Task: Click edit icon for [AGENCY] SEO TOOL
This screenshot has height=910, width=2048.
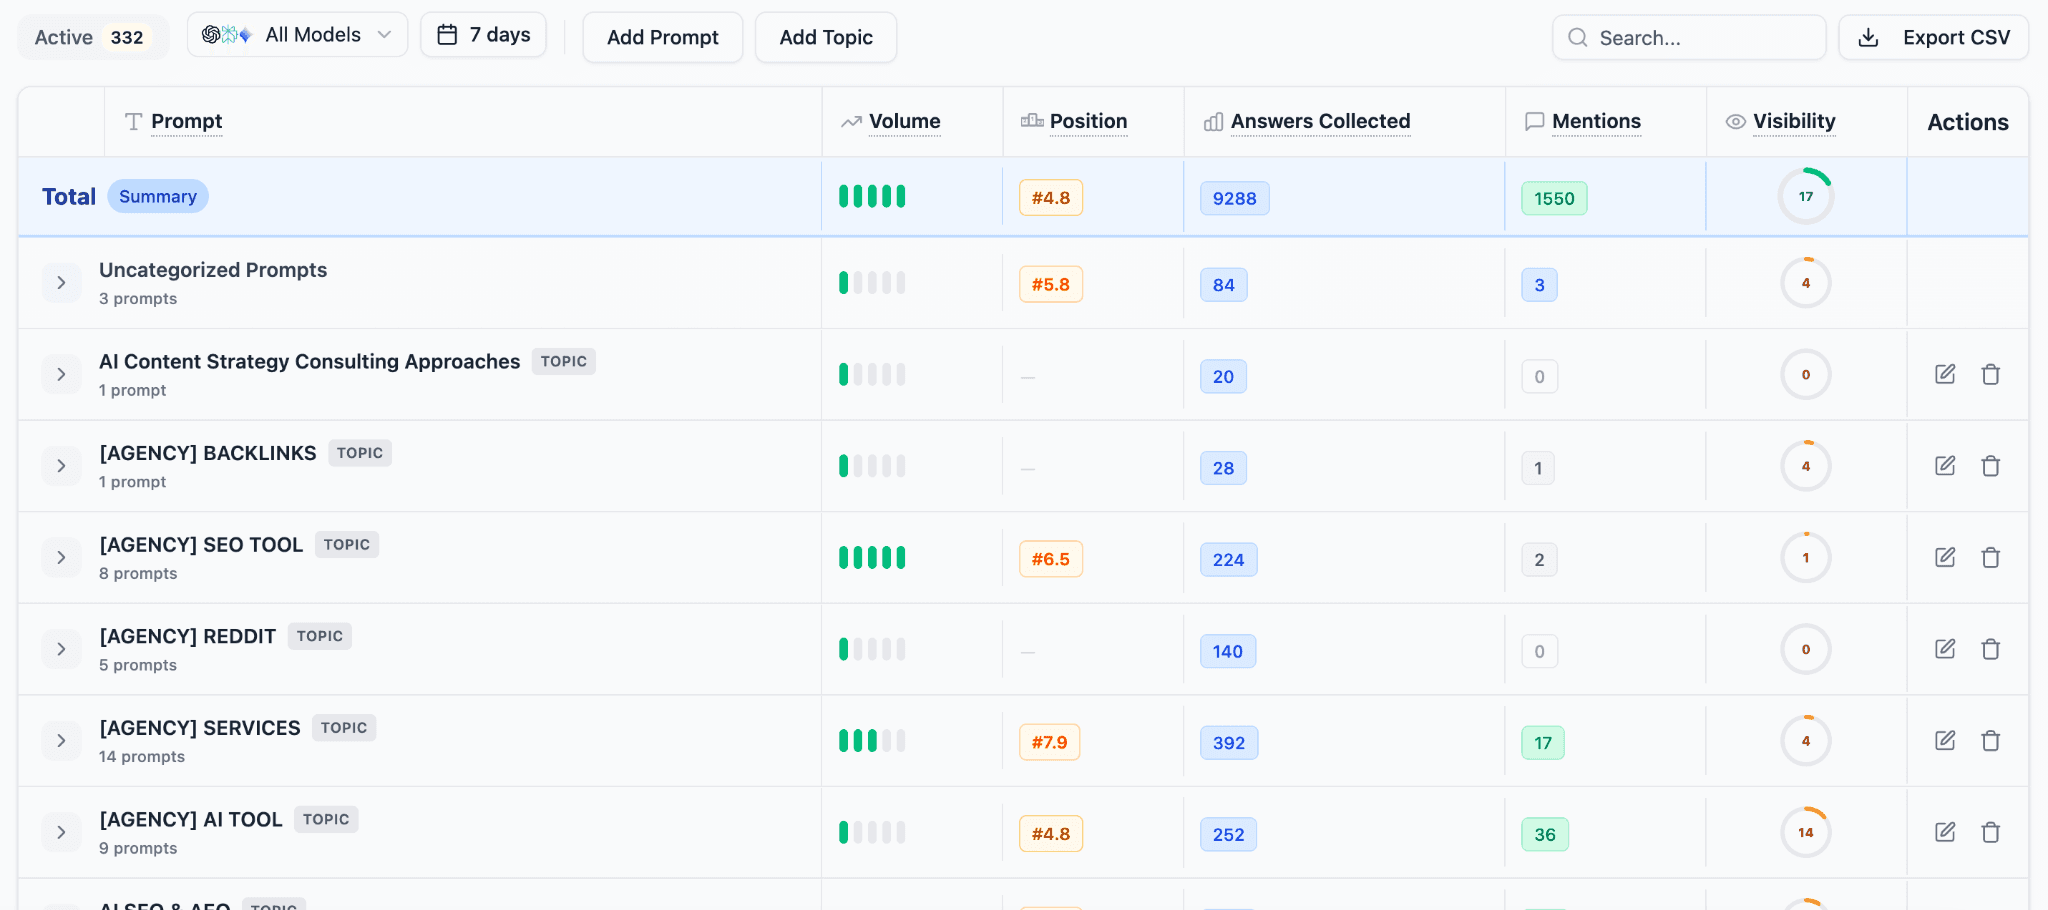Action: point(1944,557)
